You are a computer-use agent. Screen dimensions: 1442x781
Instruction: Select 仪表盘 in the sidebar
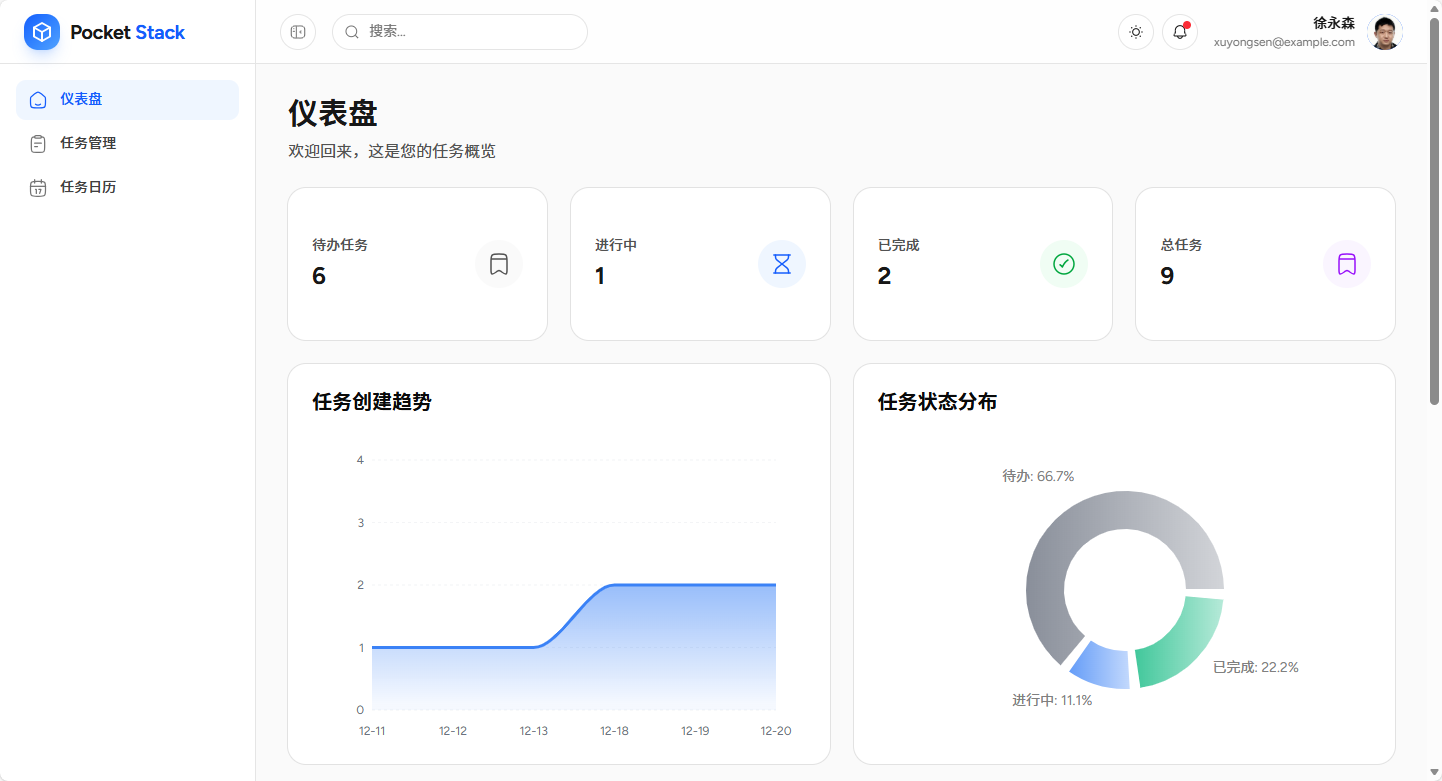(x=80, y=99)
